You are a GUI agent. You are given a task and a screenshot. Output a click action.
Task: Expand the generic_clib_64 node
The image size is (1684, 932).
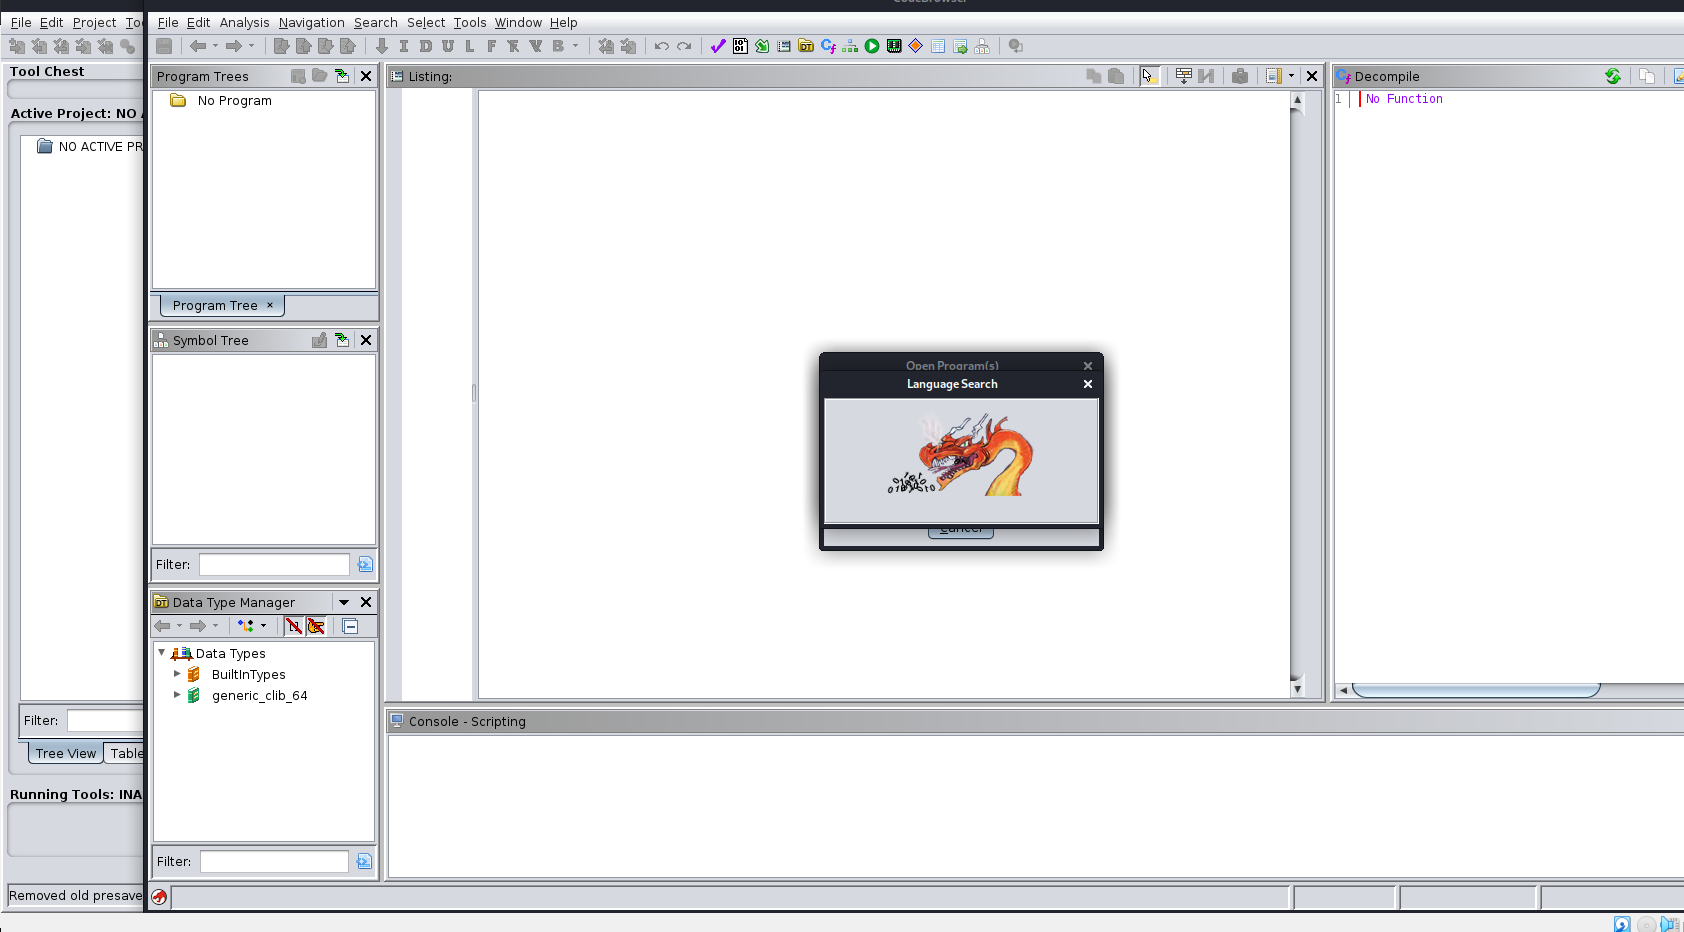[177, 695]
